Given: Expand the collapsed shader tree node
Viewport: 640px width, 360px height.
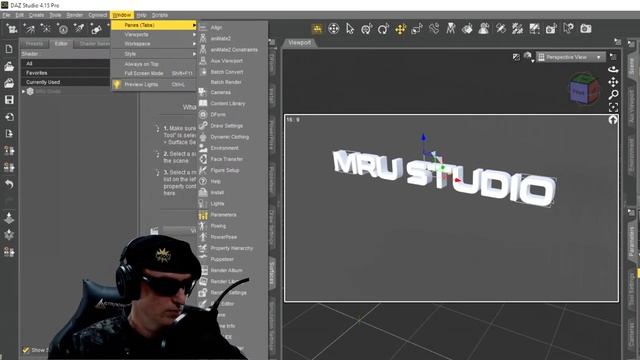Looking at the screenshot, I should pos(23,91).
